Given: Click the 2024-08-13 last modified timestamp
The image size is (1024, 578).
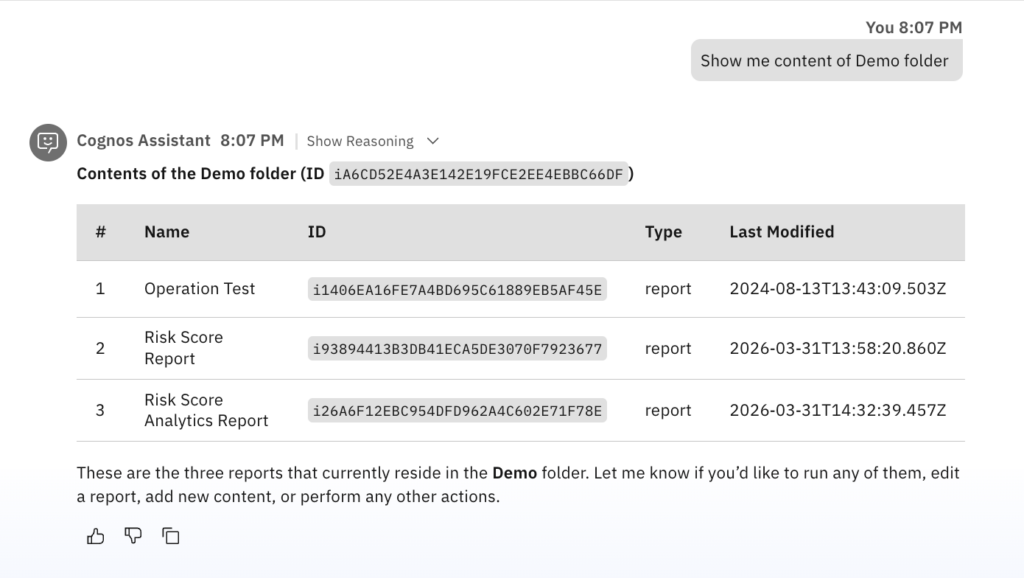Looking at the screenshot, I should (837, 289).
